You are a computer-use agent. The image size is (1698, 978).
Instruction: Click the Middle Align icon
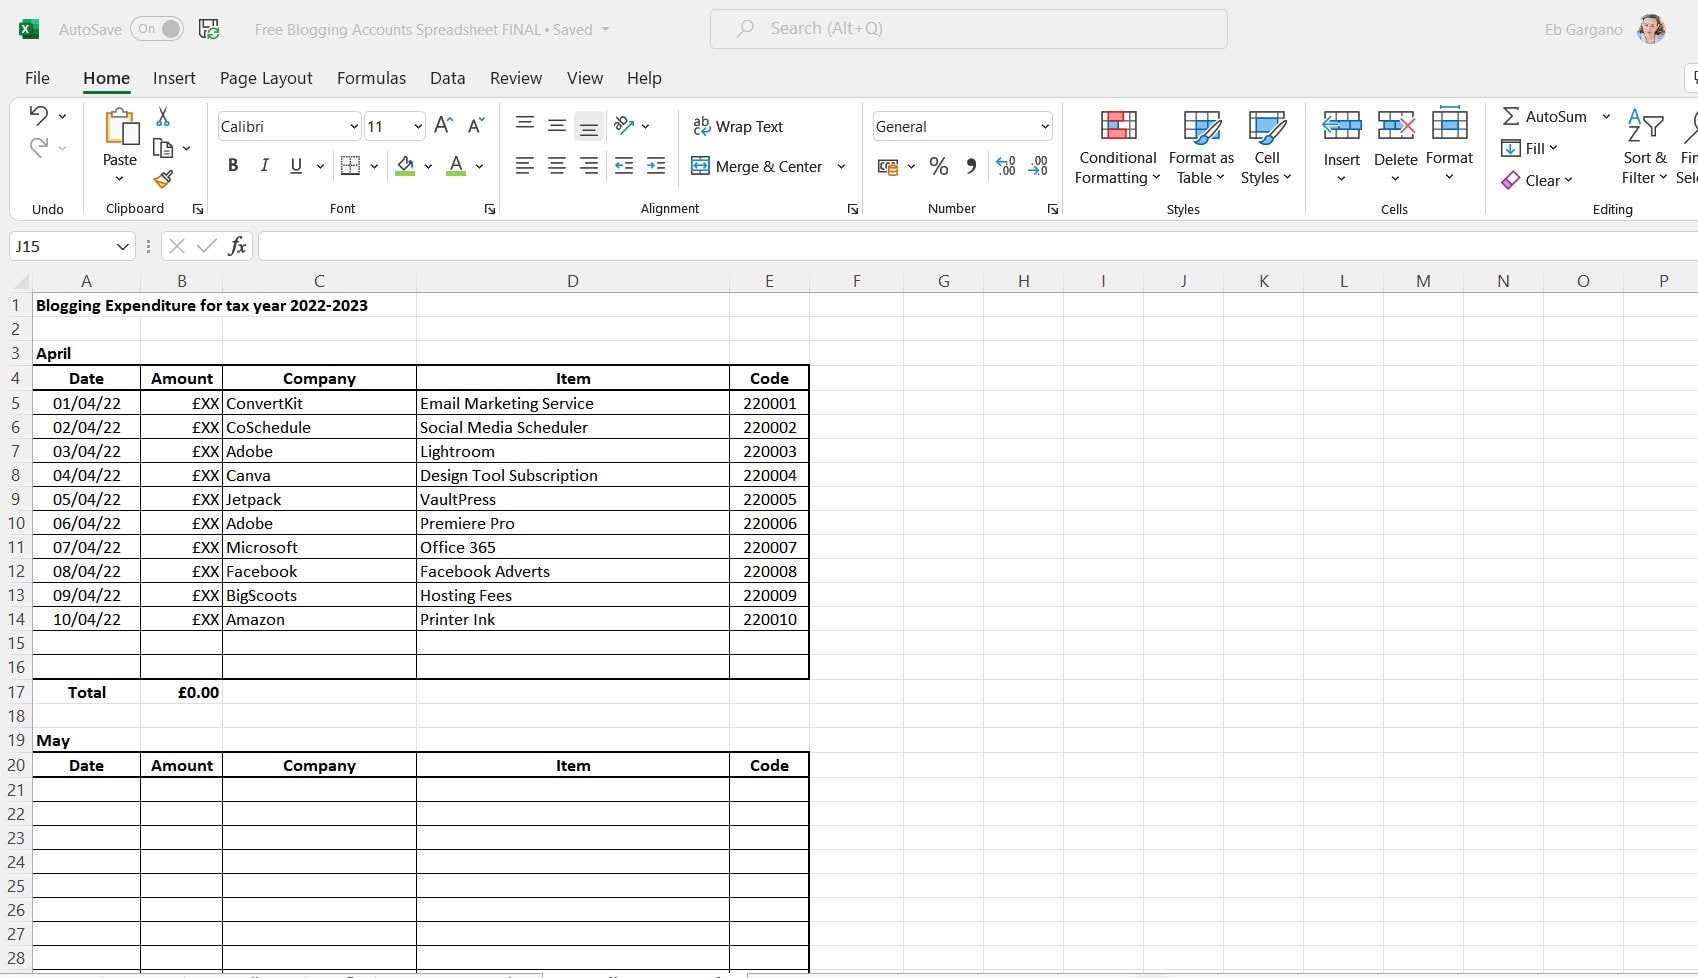[557, 125]
